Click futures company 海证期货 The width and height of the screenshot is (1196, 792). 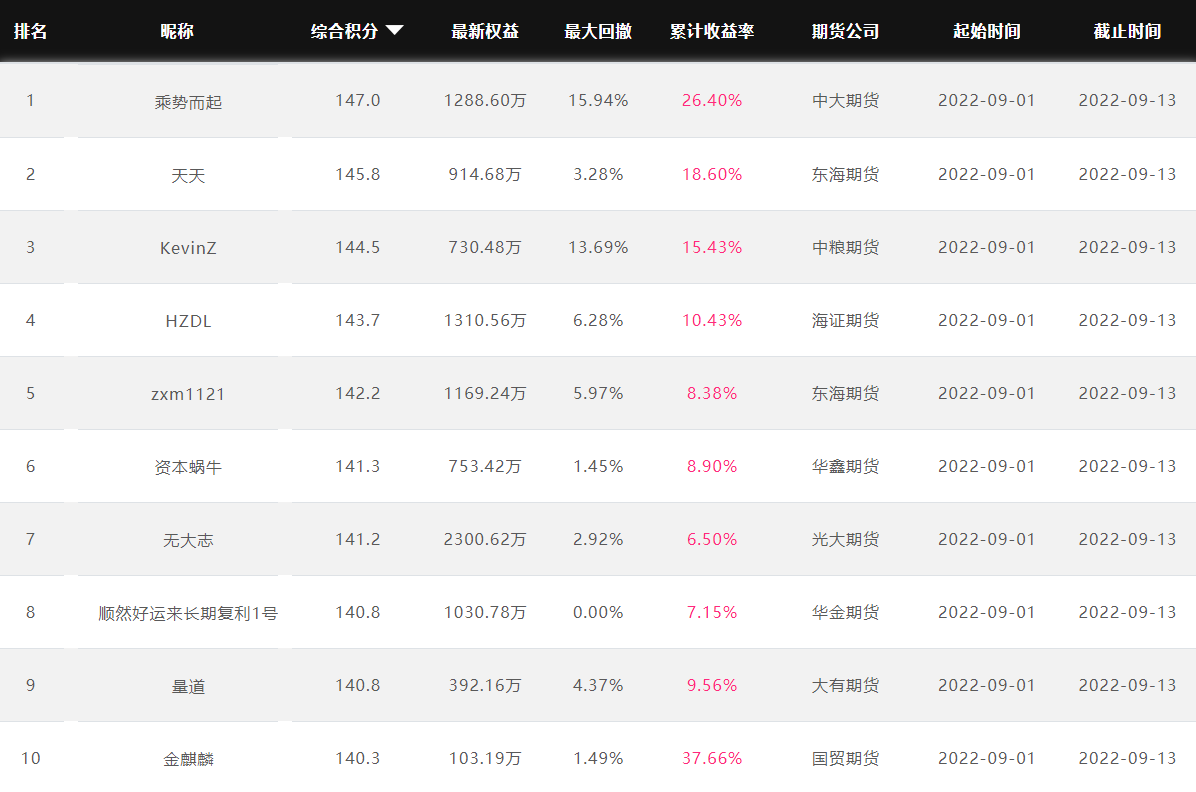point(845,320)
